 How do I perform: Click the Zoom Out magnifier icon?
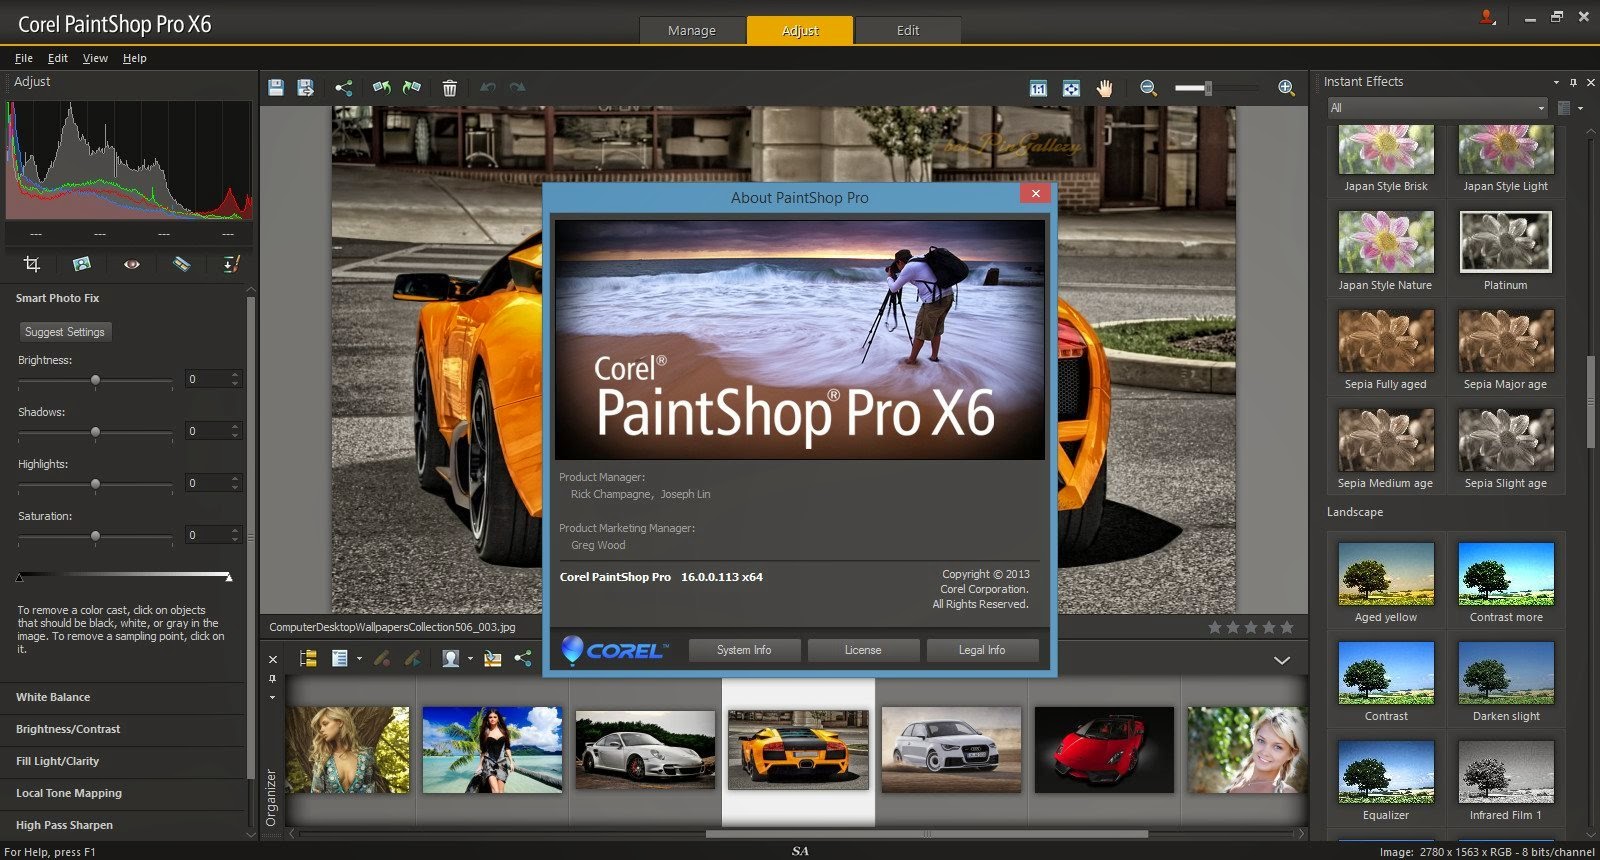1148,88
